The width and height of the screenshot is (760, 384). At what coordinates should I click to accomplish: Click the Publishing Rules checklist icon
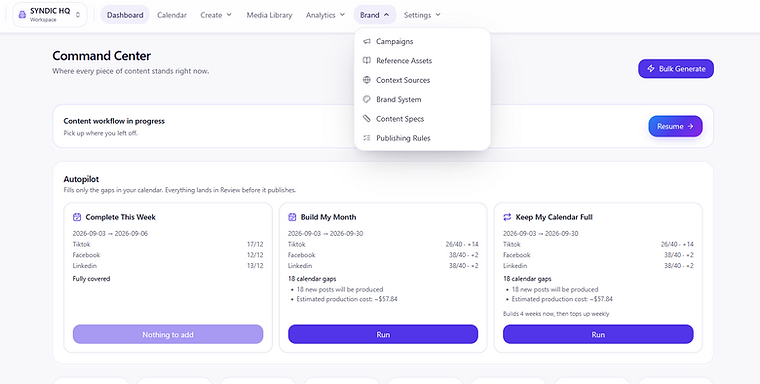coord(367,138)
